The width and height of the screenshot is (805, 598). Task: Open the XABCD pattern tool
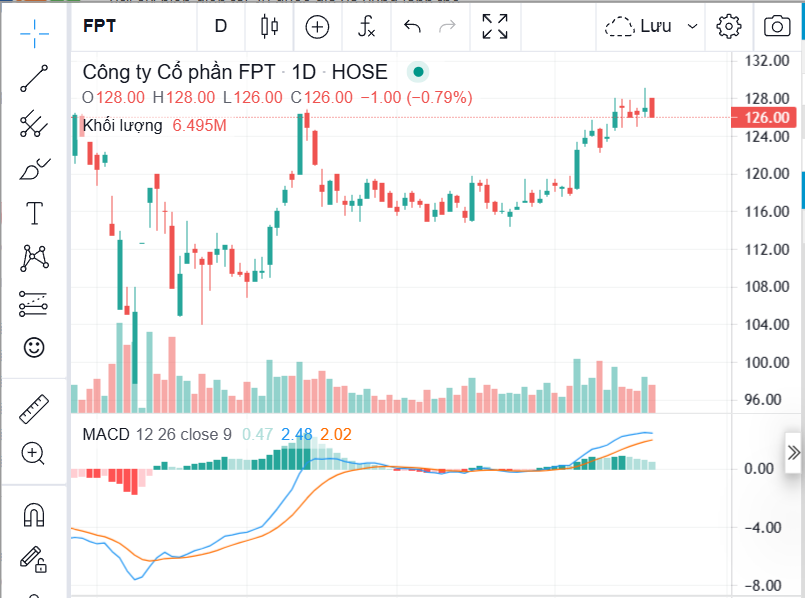[x=34, y=258]
